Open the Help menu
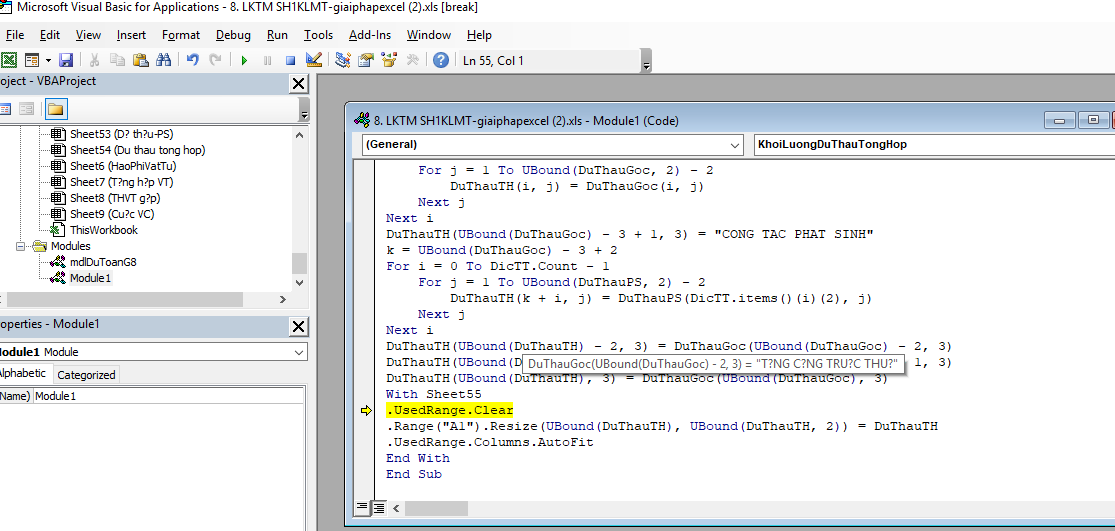The height and width of the screenshot is (531, 1115). point(479,35)
